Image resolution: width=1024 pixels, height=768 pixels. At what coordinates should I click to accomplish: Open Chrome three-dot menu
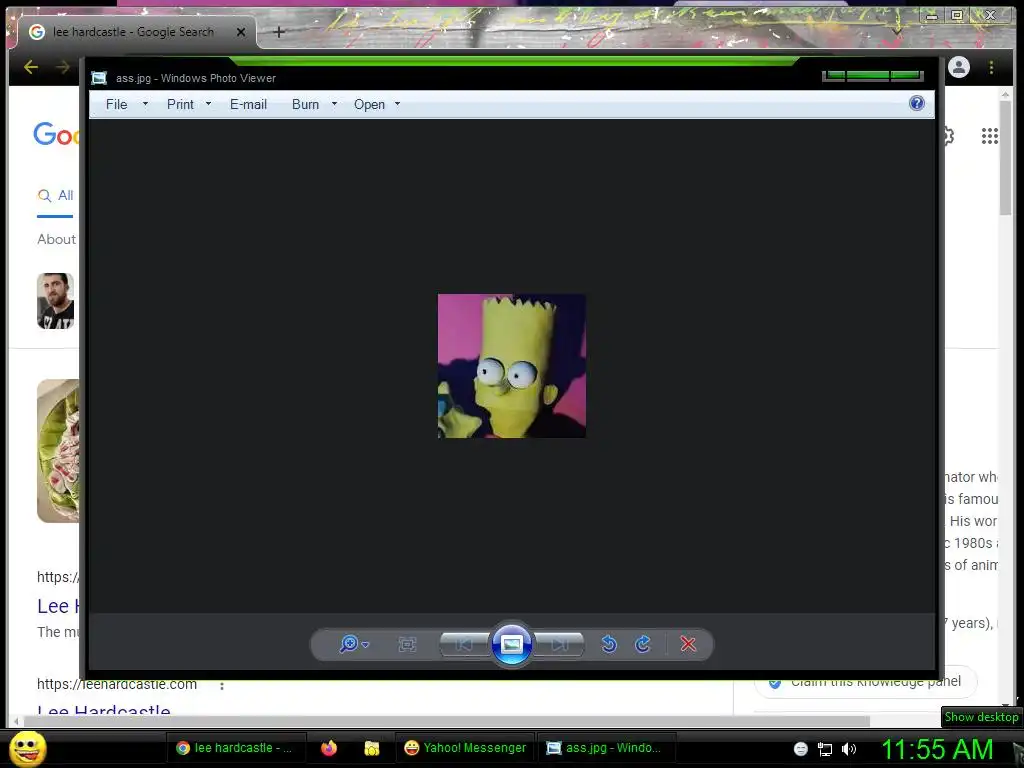pyautogui.click(x=991, y=67)
